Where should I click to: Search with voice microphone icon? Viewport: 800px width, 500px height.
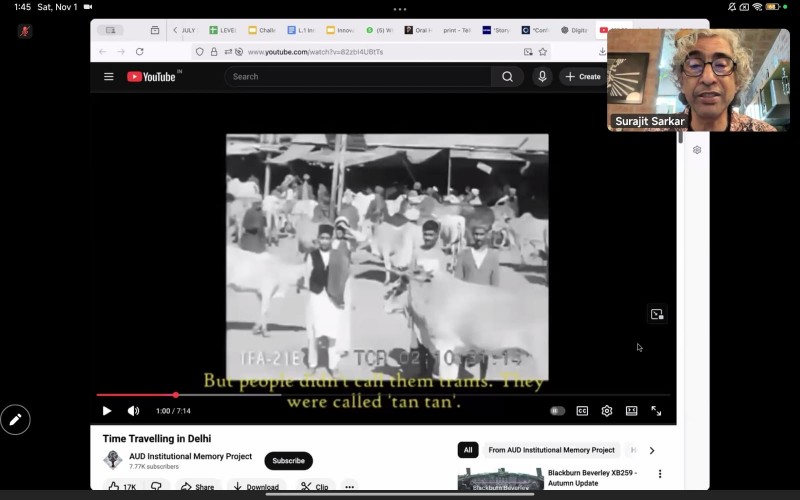(x=542, y=77)
